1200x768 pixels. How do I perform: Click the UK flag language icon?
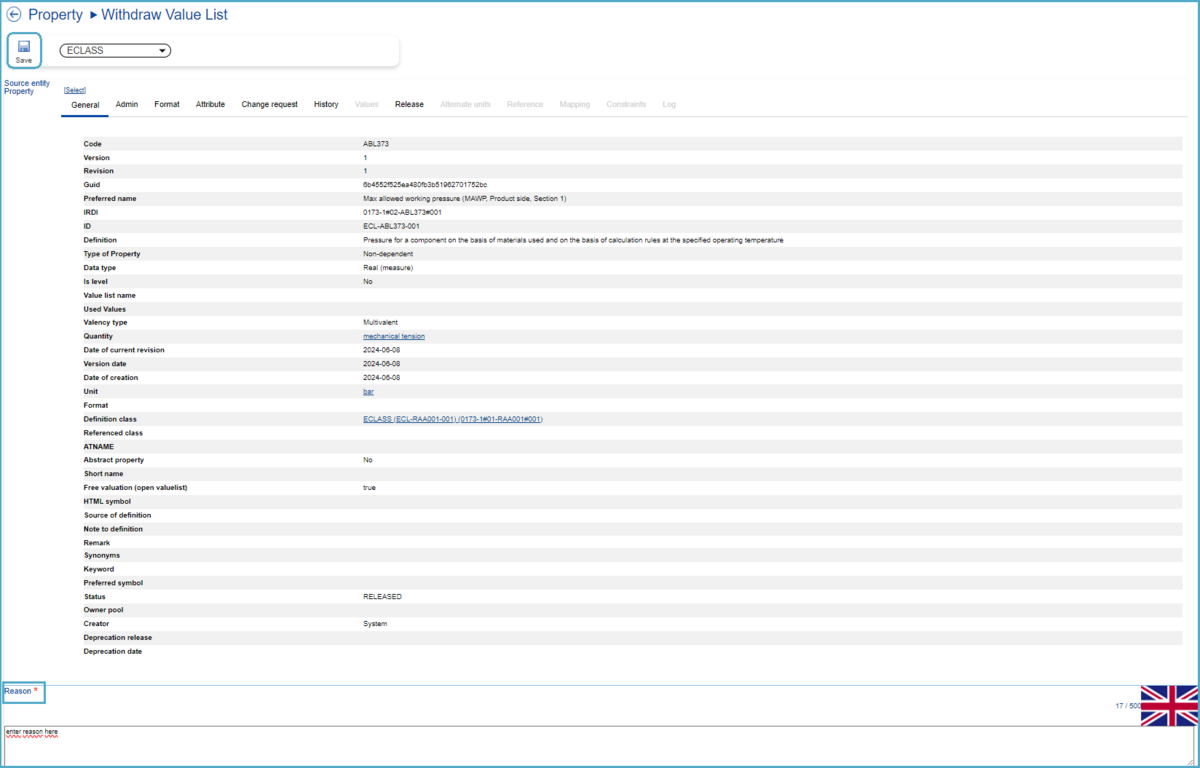click(1169, 705)
